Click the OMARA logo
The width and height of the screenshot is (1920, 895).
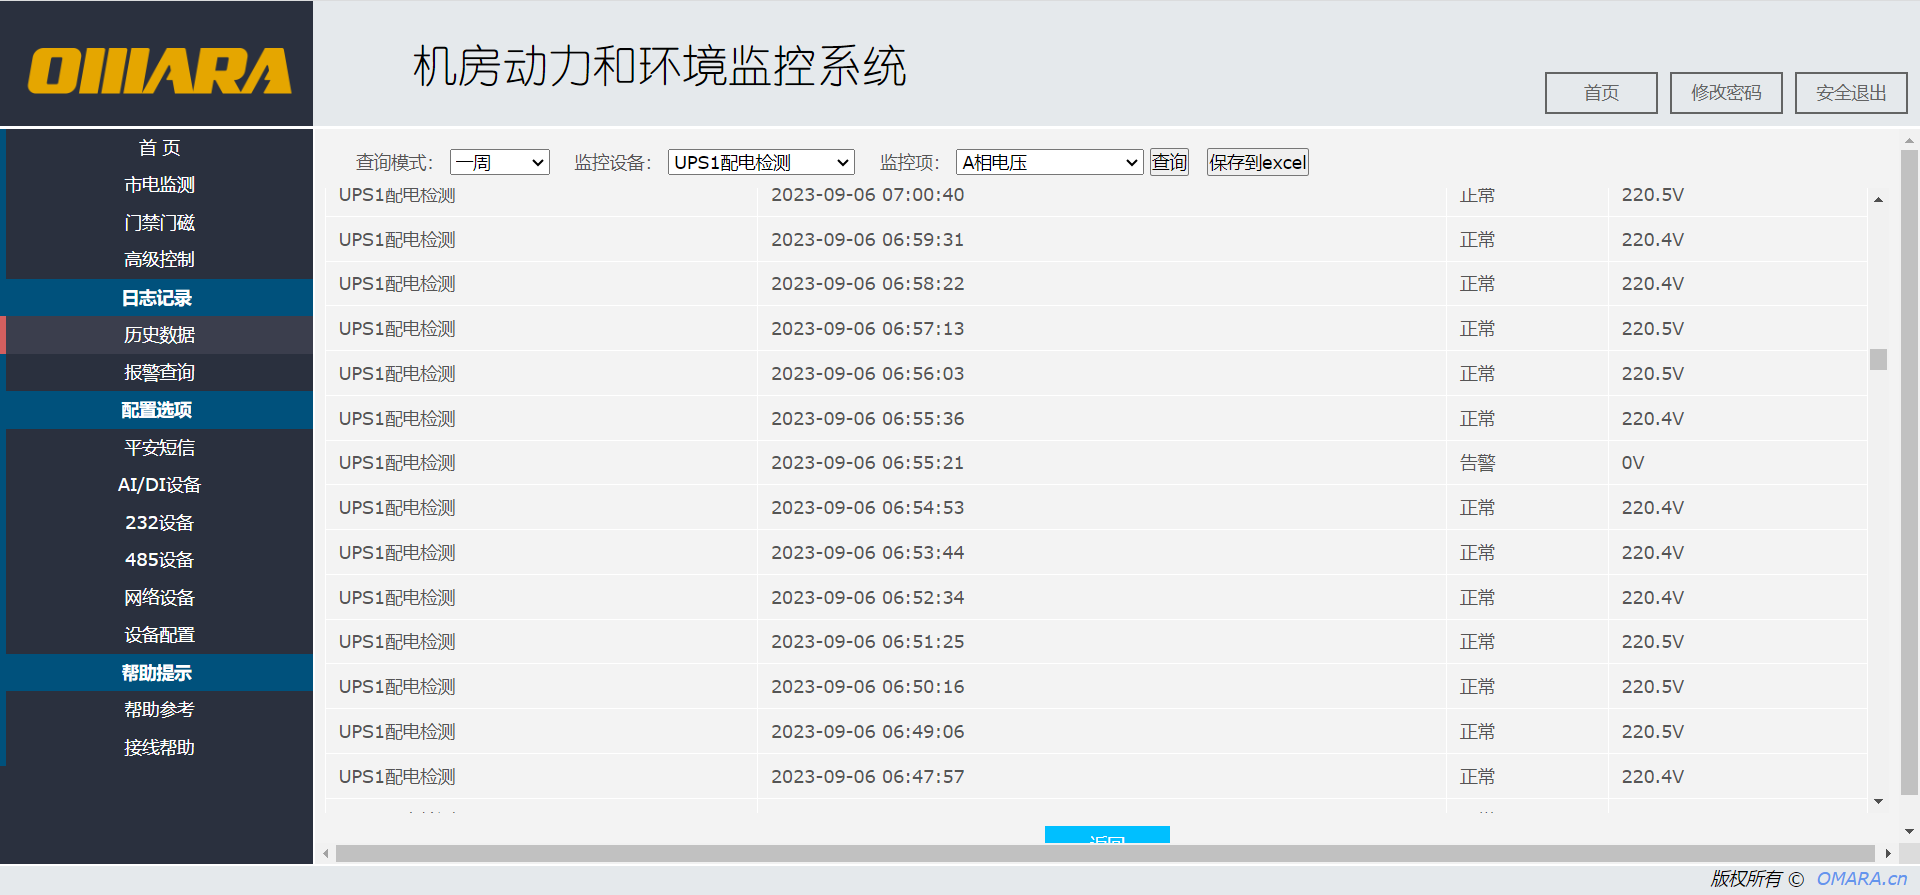coord(160,71)
